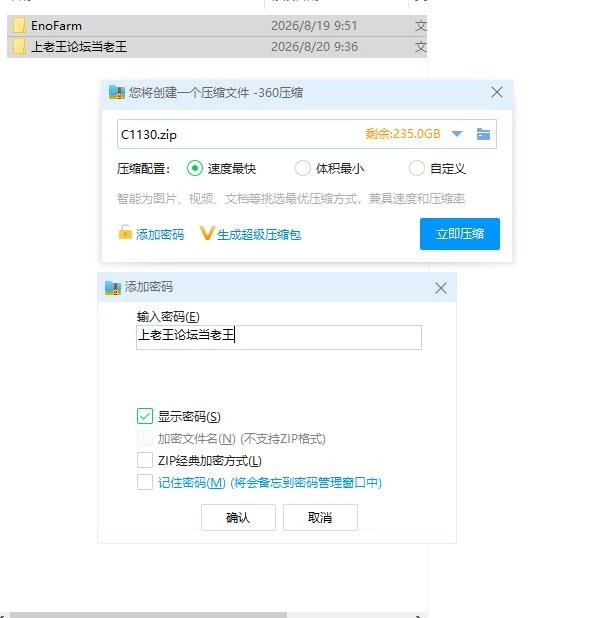
Task: Check the 记住密码(M) checkbox
Action: pyautogui.click(x=145, y=482)
